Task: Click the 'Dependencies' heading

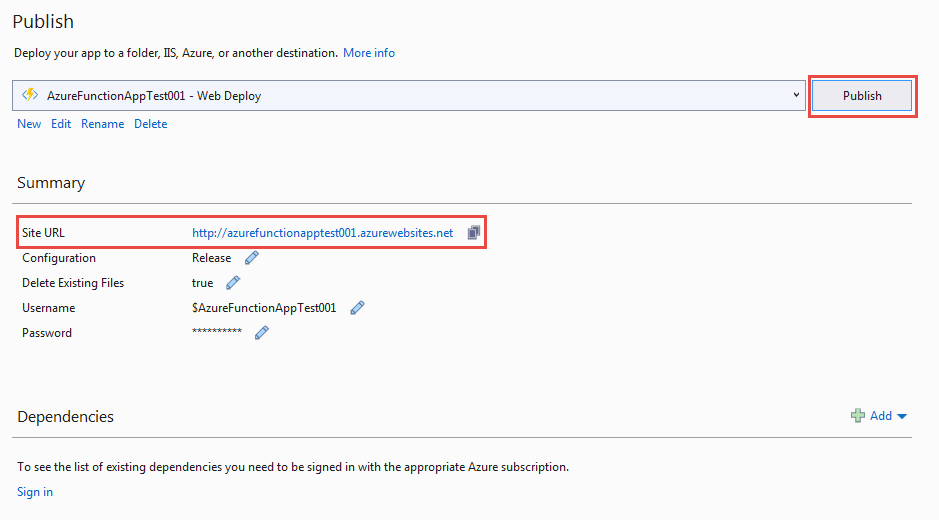Action: click(x=65, y=416)
